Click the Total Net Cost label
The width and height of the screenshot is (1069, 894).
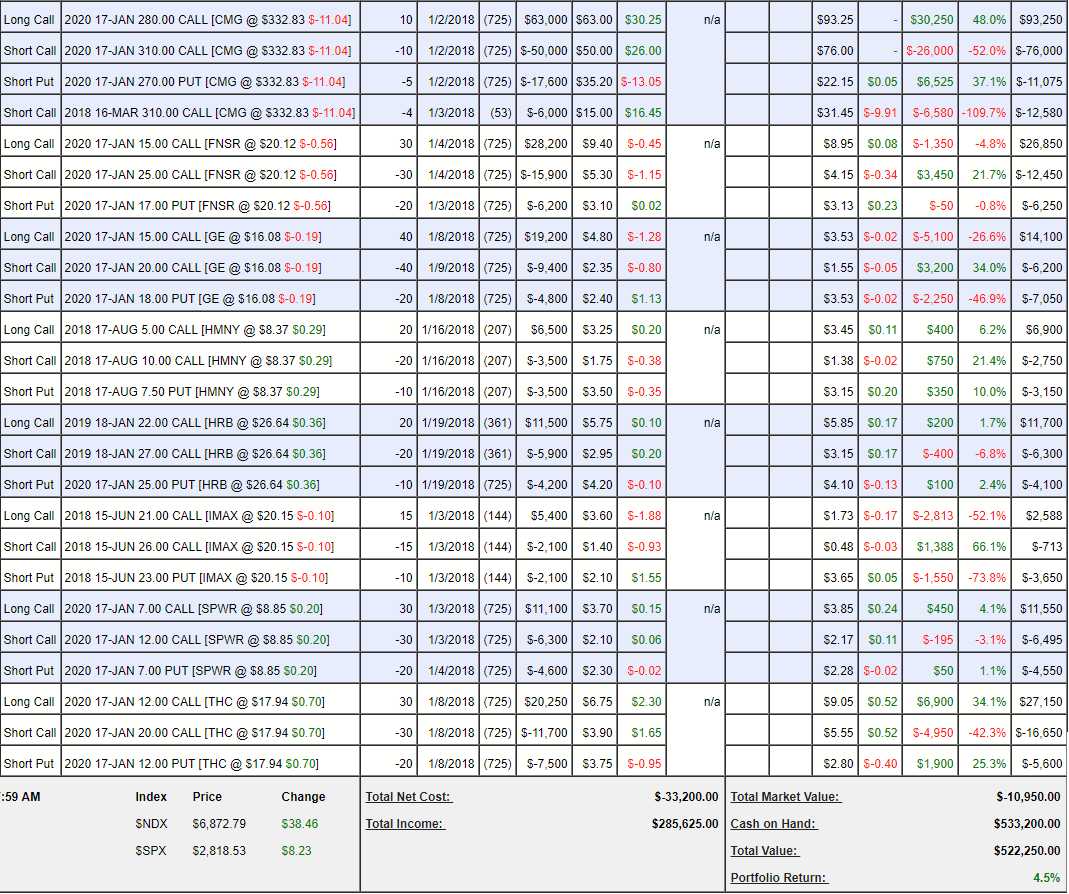pos(409,797)
